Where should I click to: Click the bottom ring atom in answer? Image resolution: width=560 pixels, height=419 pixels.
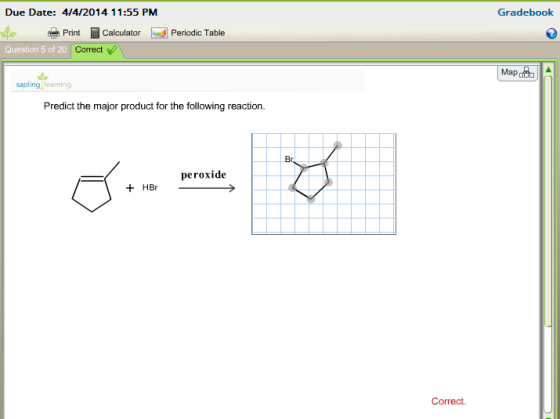pos(311,199)
